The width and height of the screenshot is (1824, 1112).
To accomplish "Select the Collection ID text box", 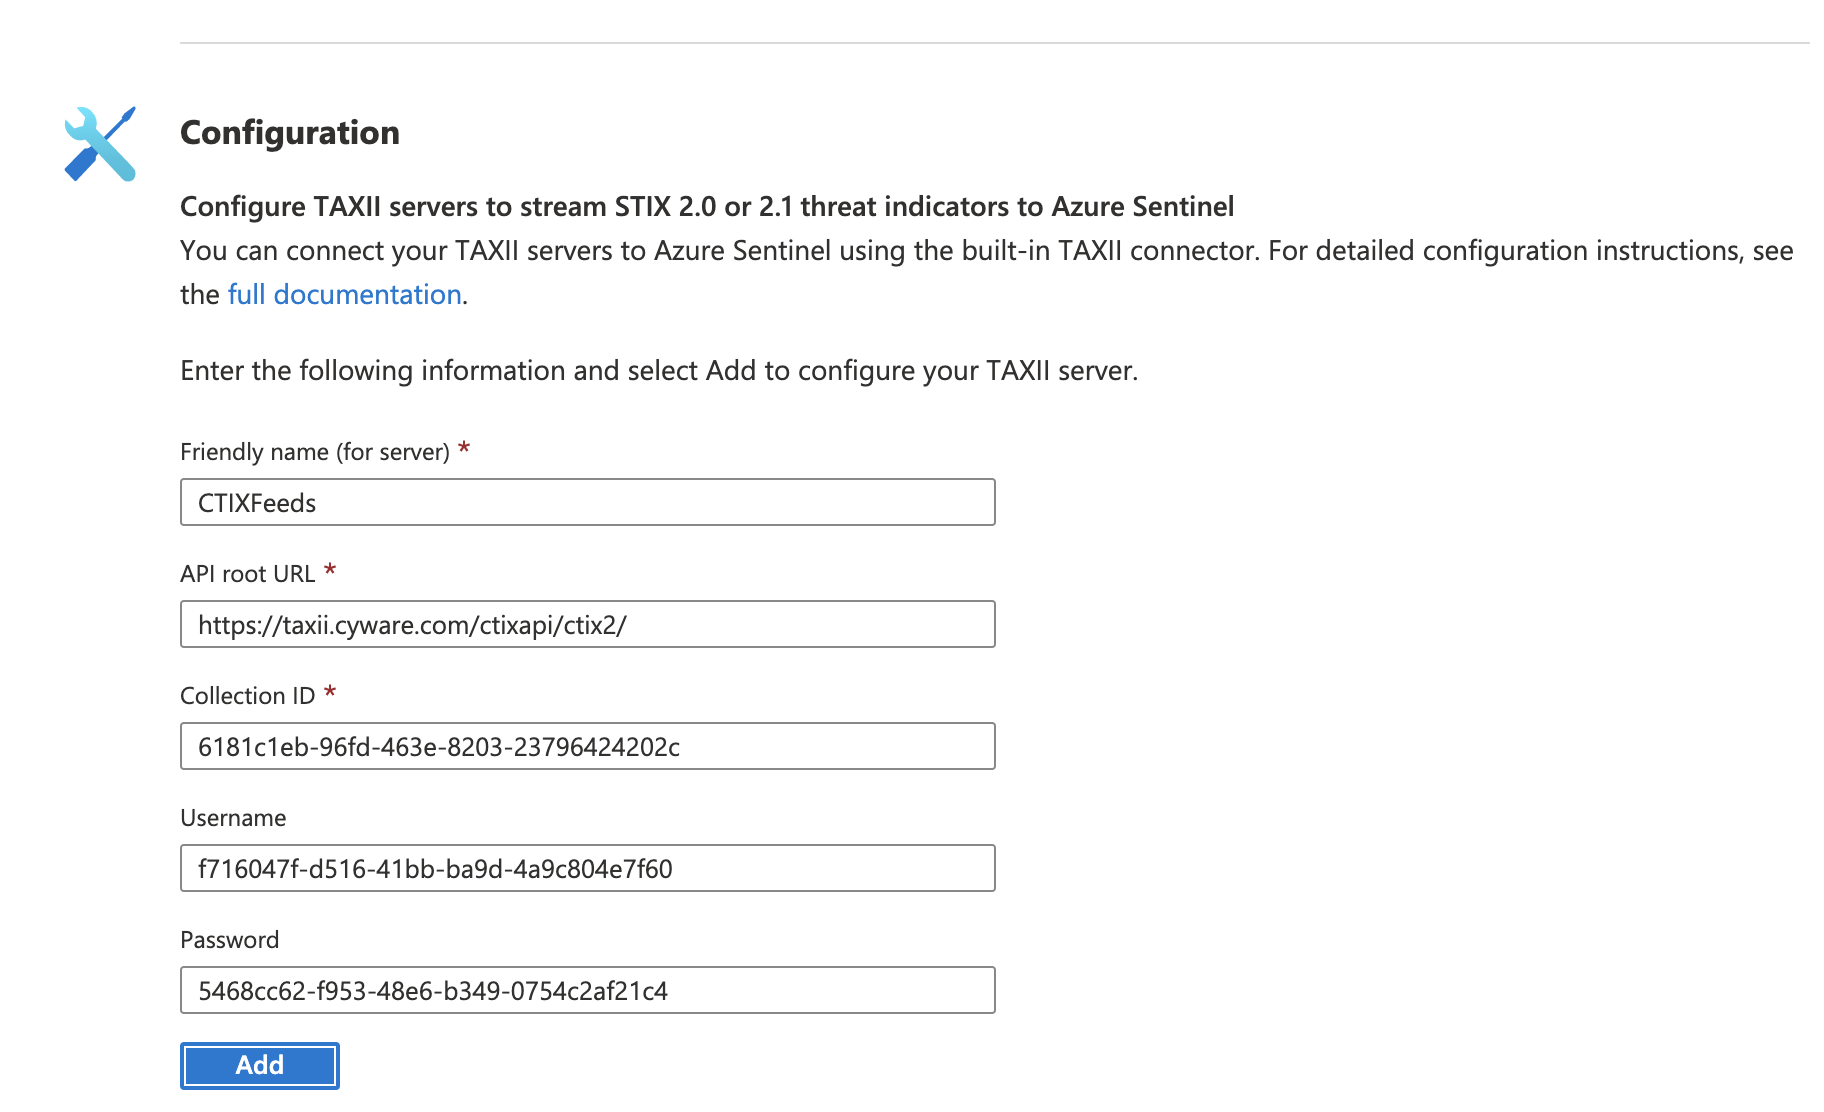I will tap(587, 746).
